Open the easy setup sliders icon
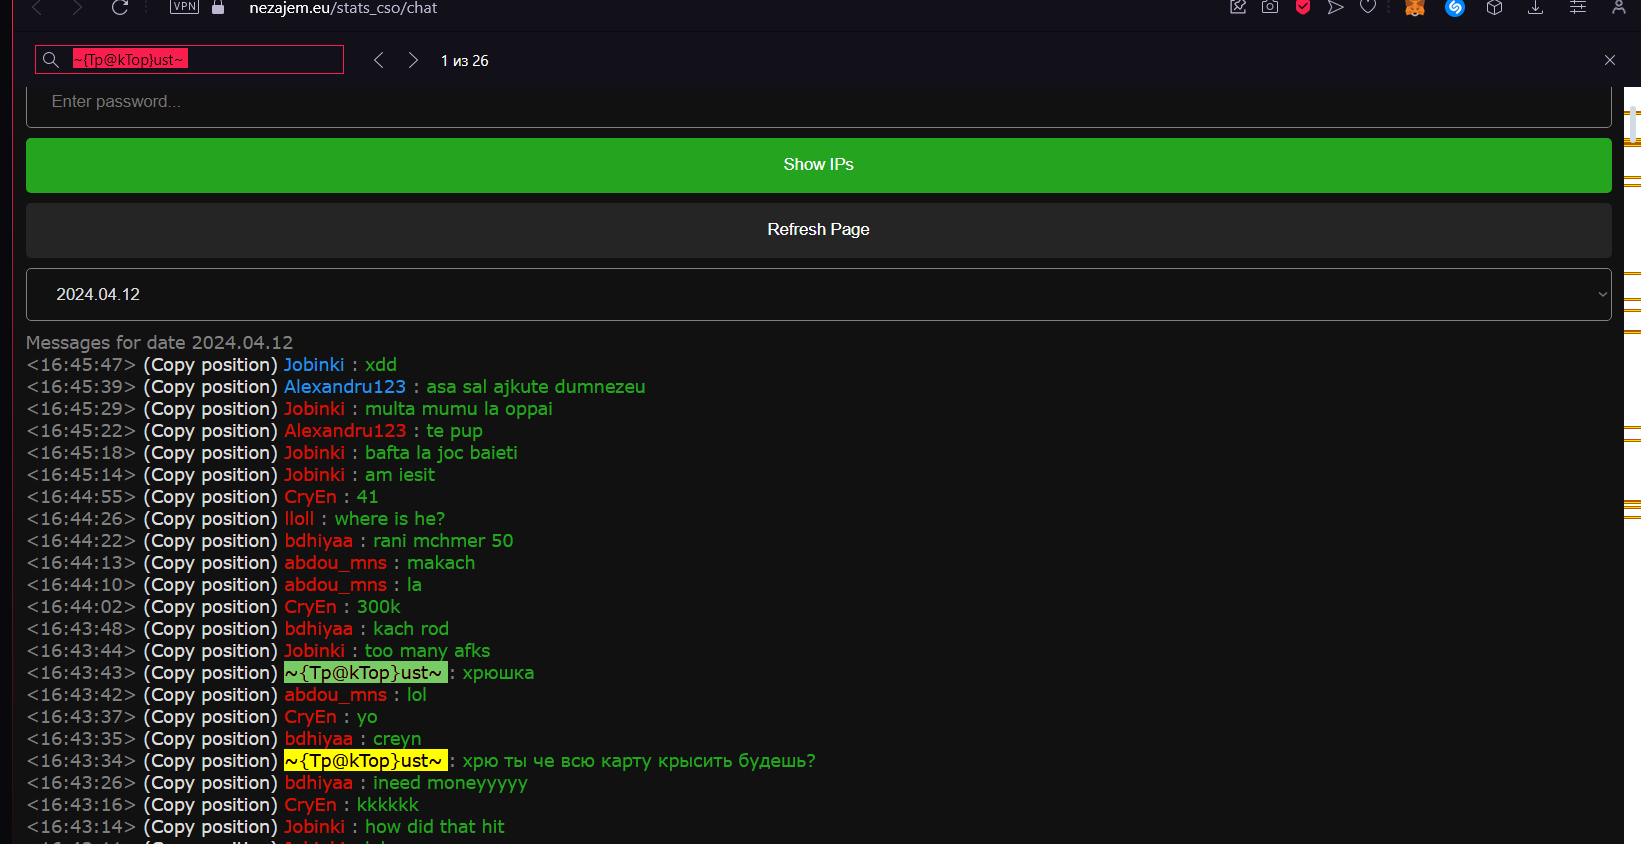The width and height of the screenshot is (1641, 844). [x=1578, y=8]
